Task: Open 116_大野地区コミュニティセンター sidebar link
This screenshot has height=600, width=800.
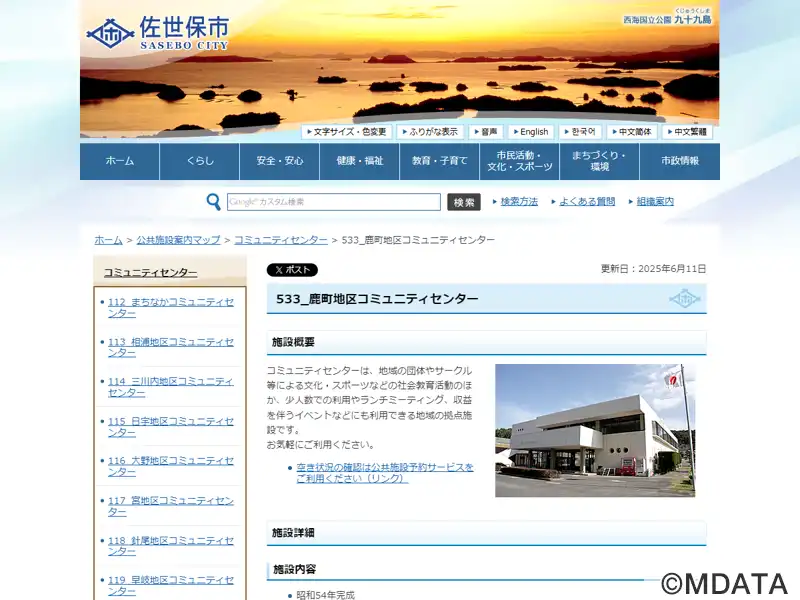Action: [170, 466]
